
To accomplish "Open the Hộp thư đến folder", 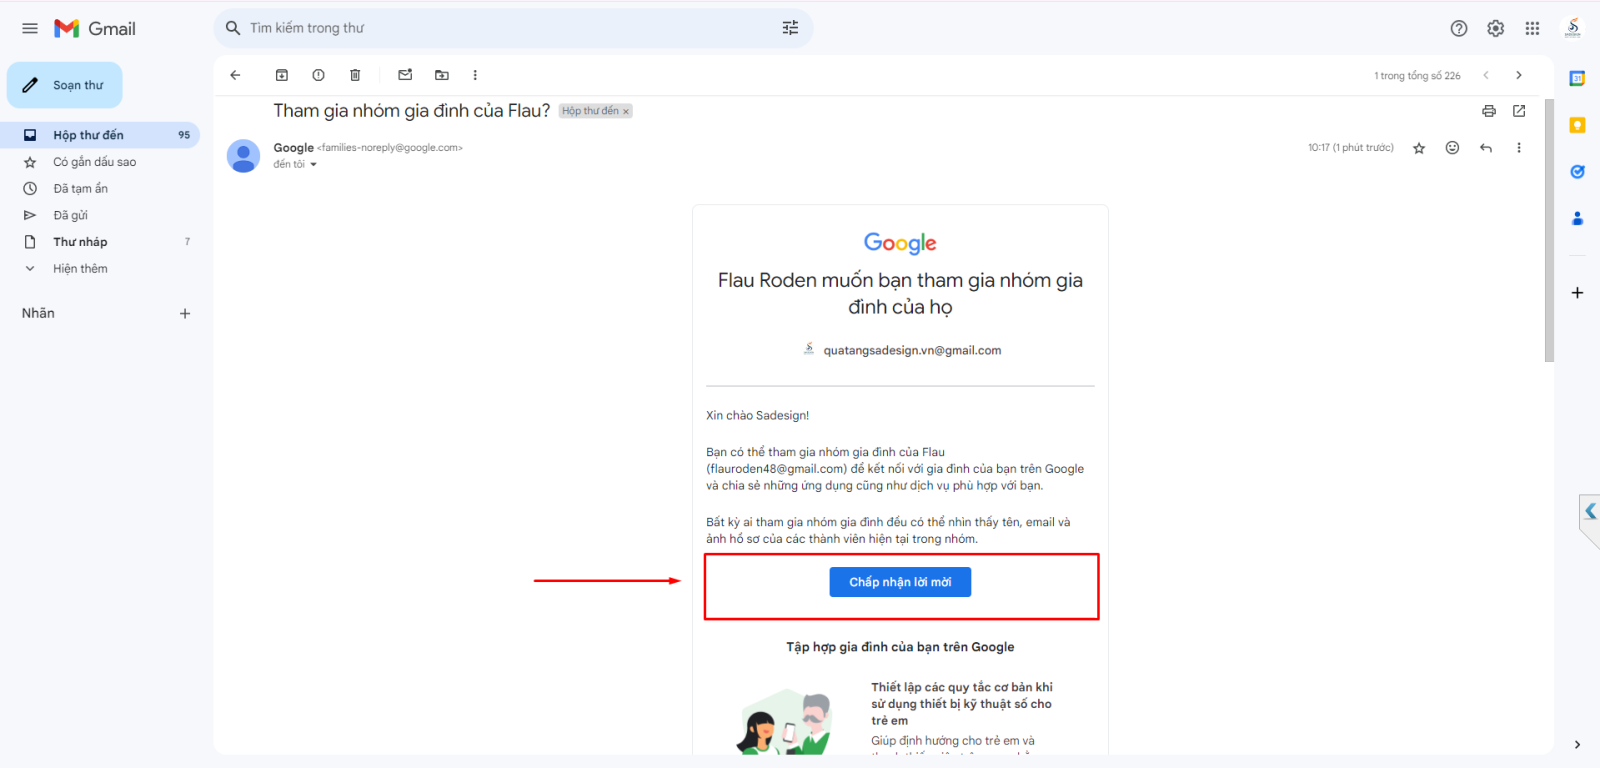I will pos(100,135).
